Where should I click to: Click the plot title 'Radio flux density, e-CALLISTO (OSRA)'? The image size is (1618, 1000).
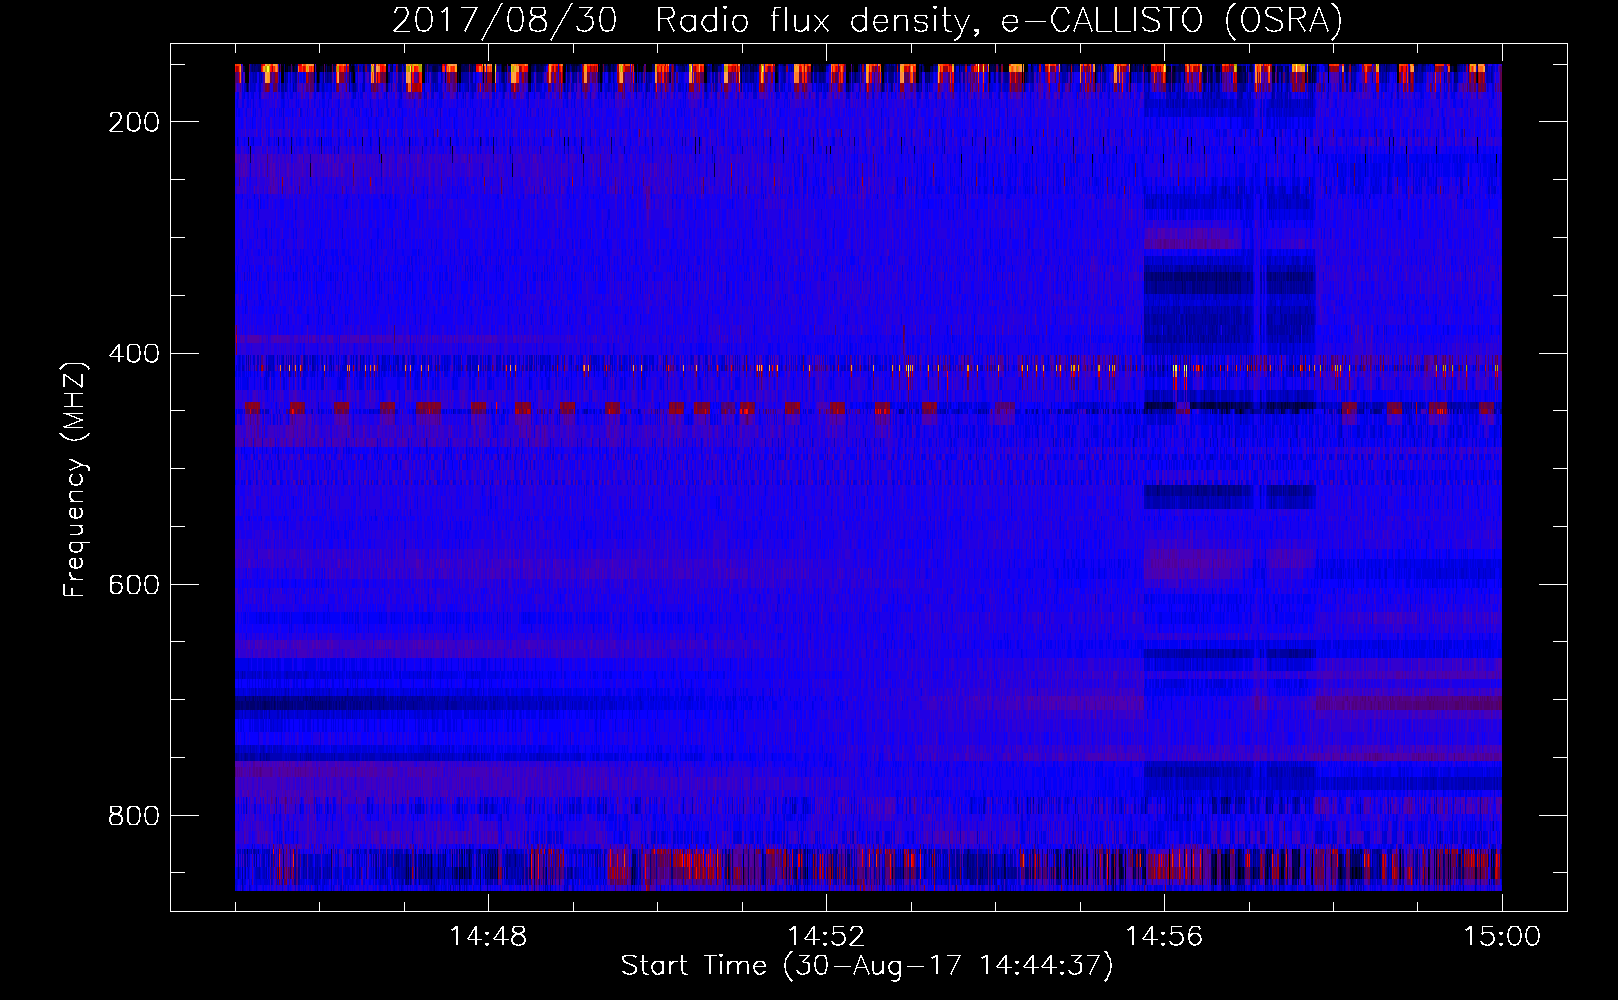(x=999, y=21)
